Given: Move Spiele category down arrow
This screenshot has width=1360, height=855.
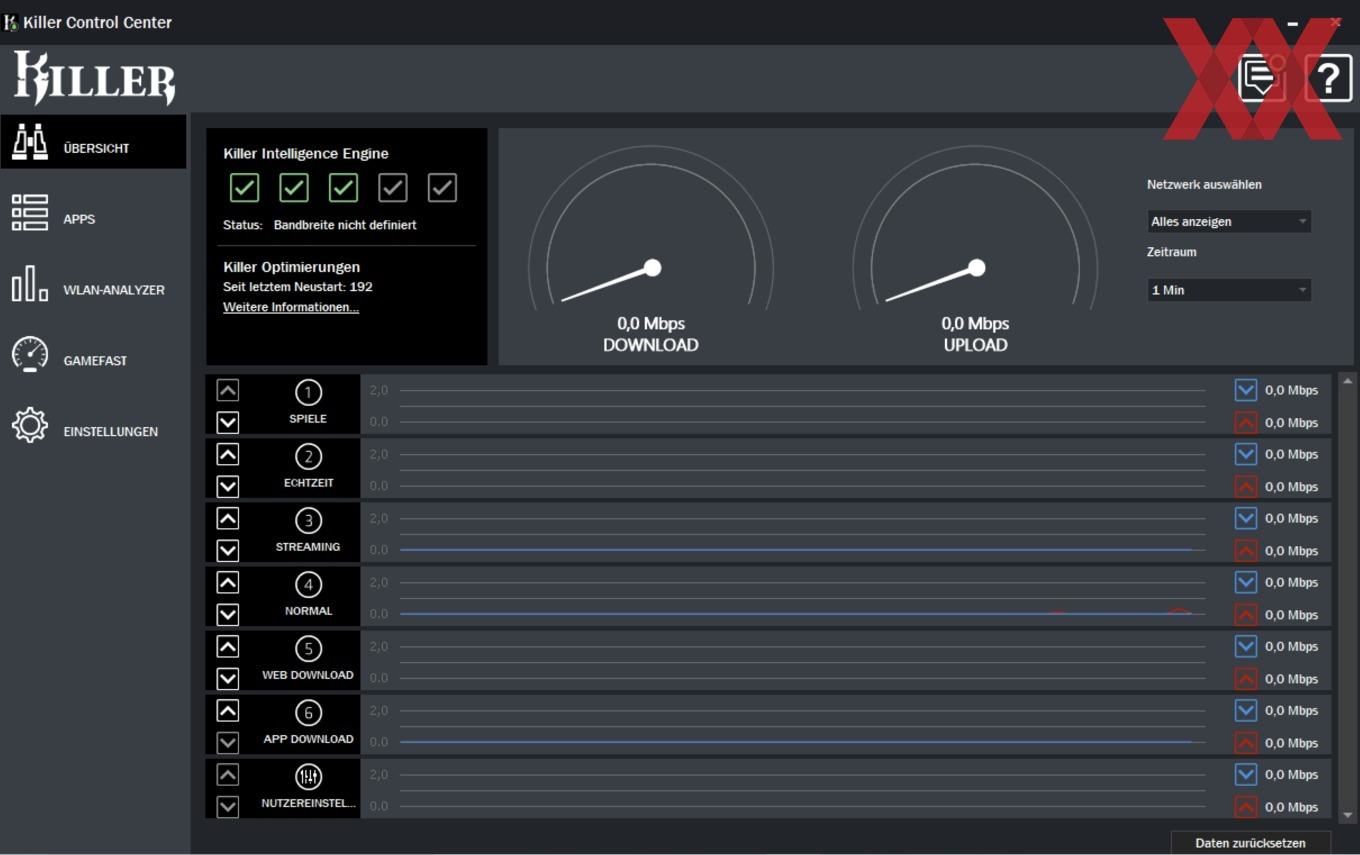Looking at the screenshot, I should click(x=228, y=422).
